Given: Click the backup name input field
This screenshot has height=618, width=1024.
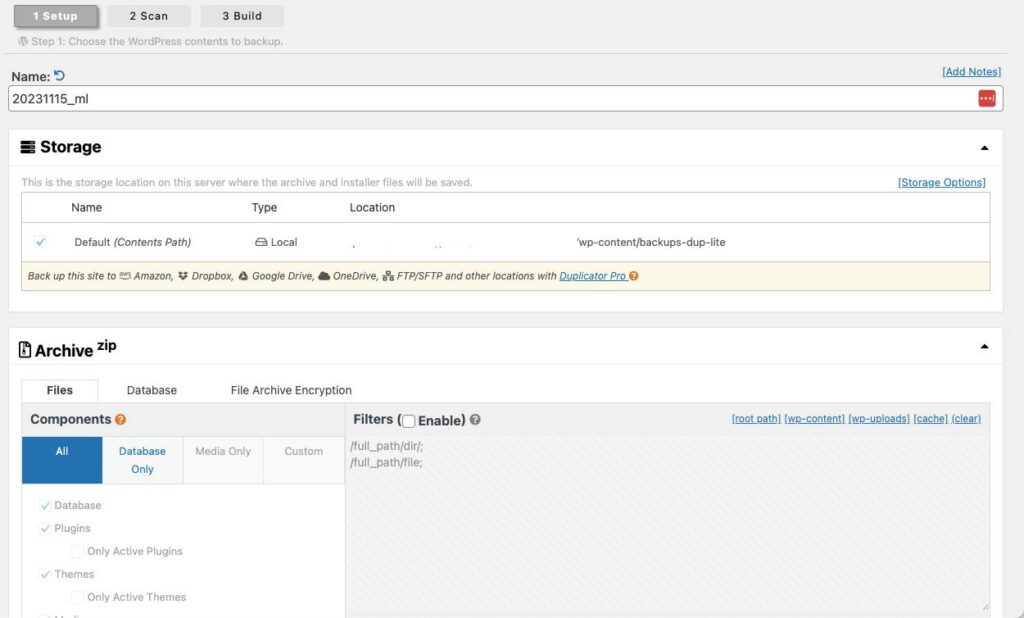Looking at the screenshot, I should pyautogui.click(x=480, y=99).
